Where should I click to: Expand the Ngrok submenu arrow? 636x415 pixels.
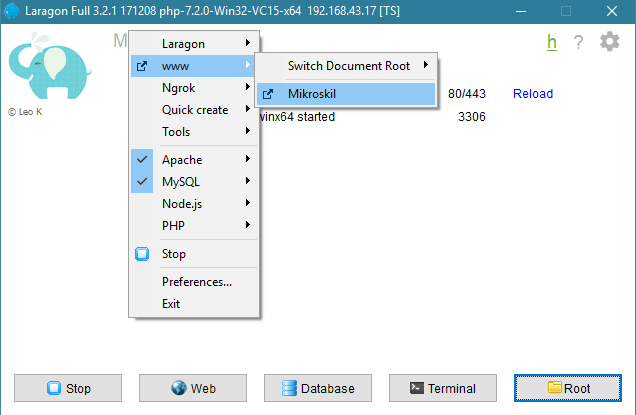(247, 86)
